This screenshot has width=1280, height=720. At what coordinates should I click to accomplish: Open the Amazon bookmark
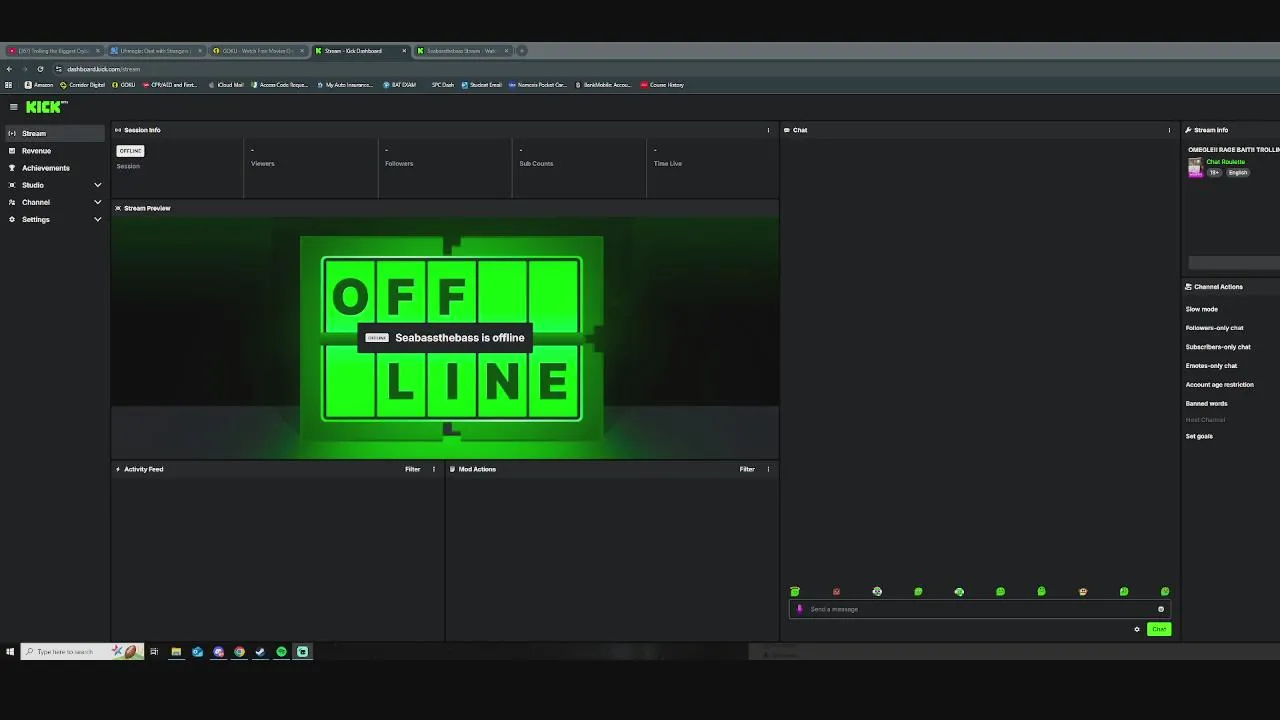[x=39, y=85]
